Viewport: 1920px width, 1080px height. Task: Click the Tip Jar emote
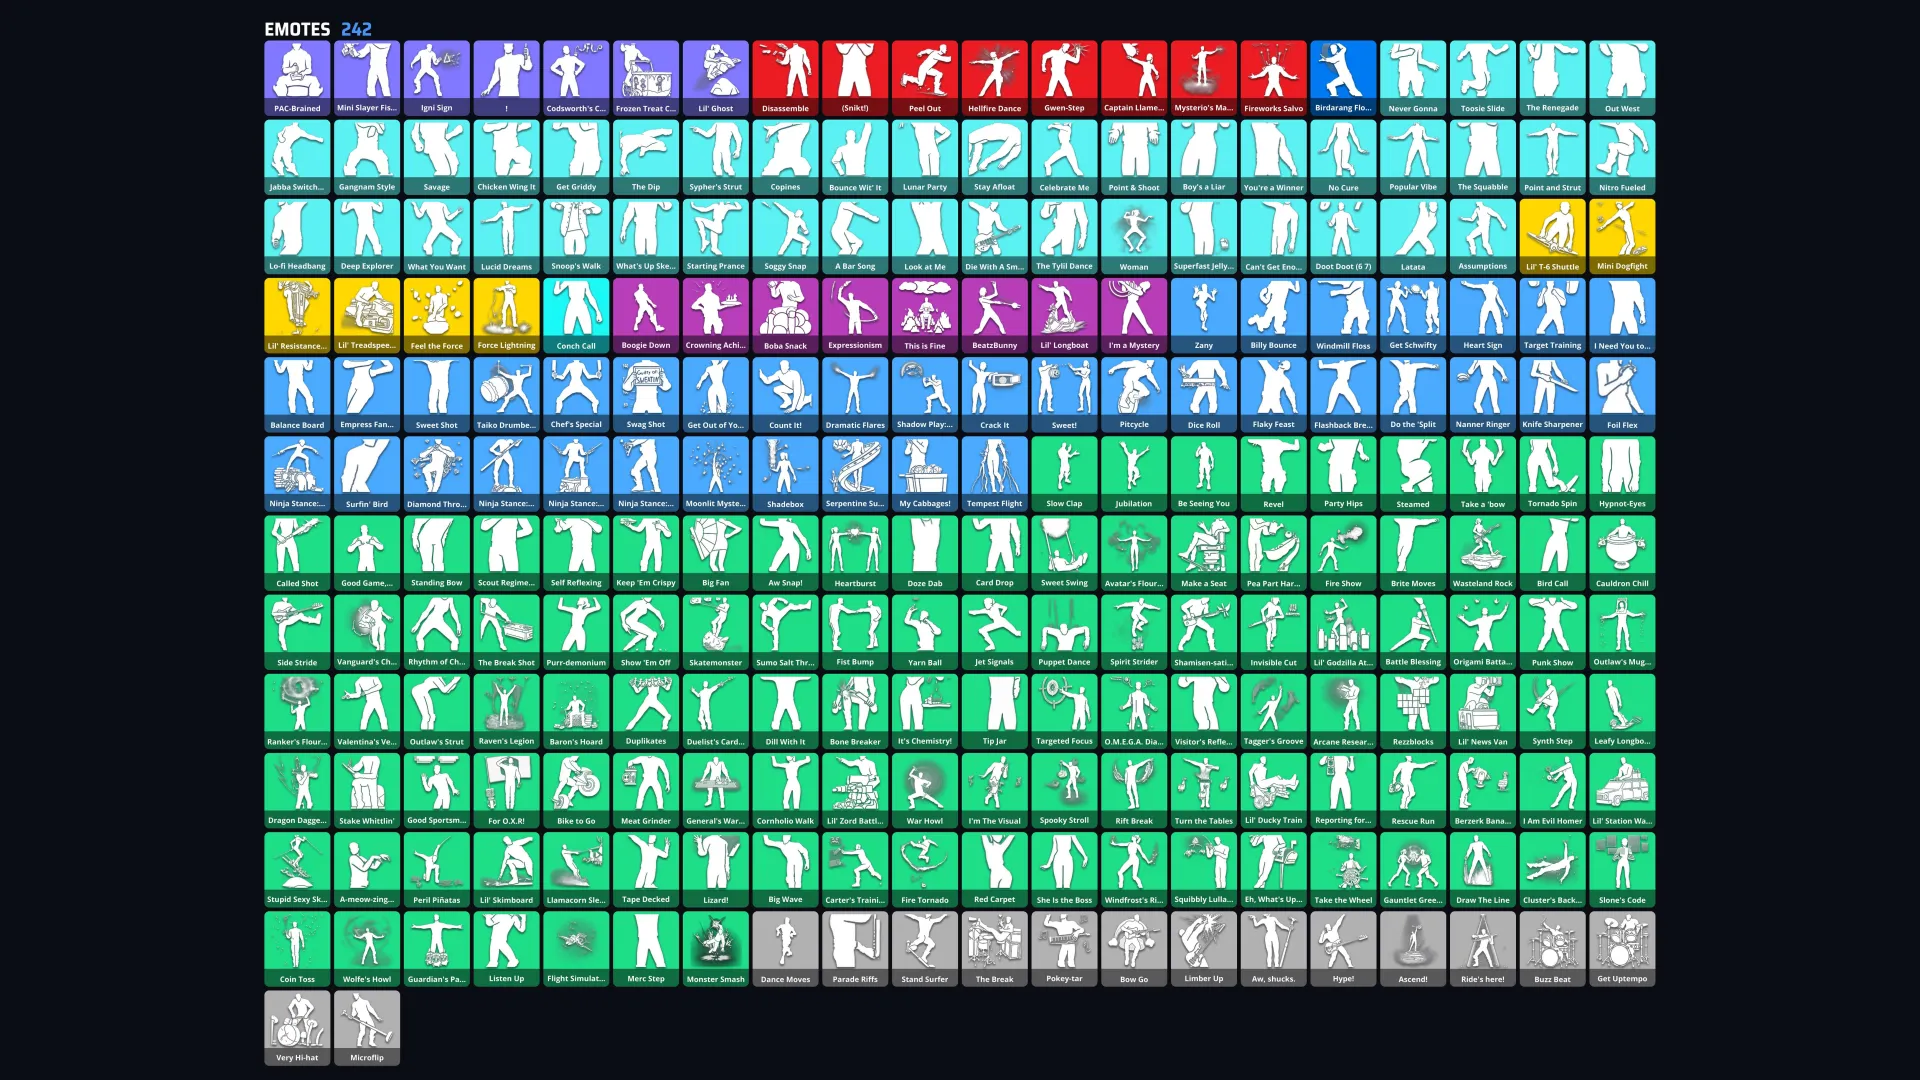(x=994, y=711)
